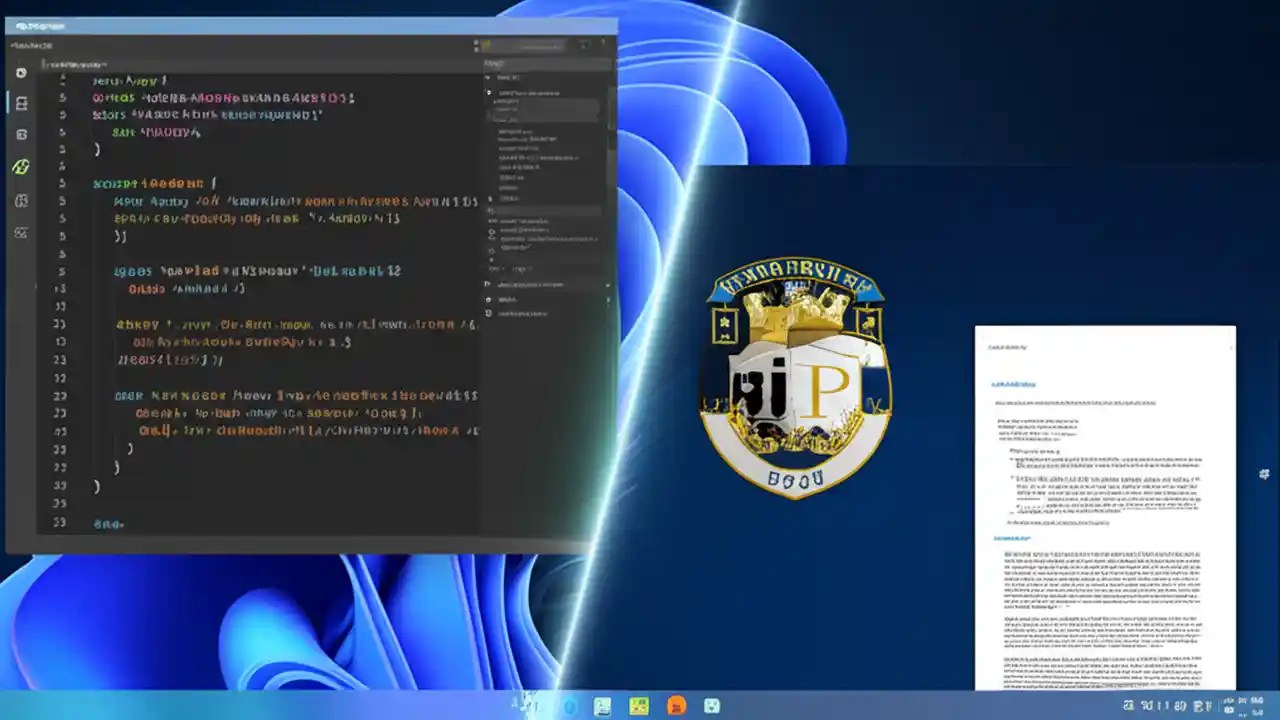Toggle word wrap via the panel toggle icon
The height and width of the screenshot is (720, 1280).
coord(604,45)
